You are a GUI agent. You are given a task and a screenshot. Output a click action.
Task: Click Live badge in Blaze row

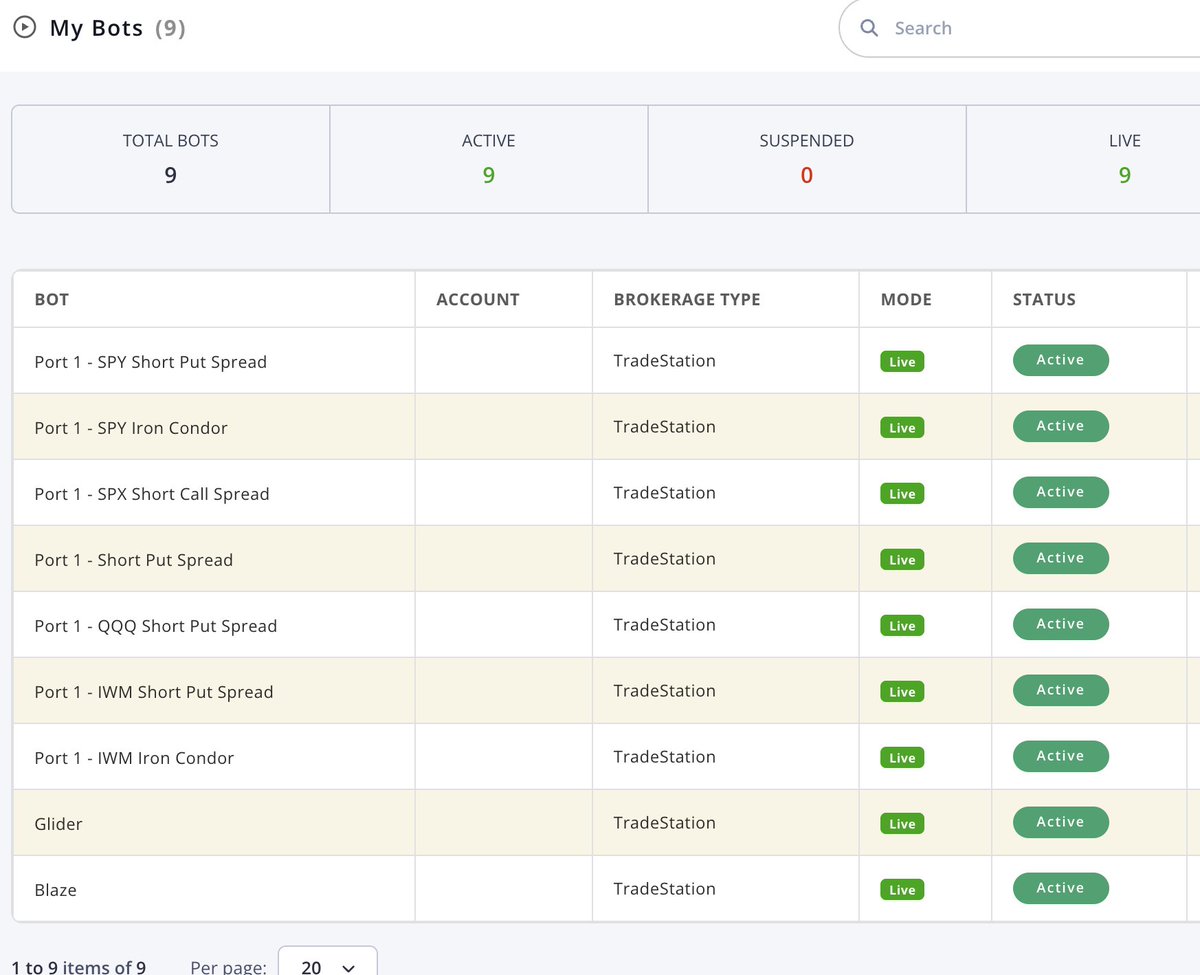pos(902,890)
